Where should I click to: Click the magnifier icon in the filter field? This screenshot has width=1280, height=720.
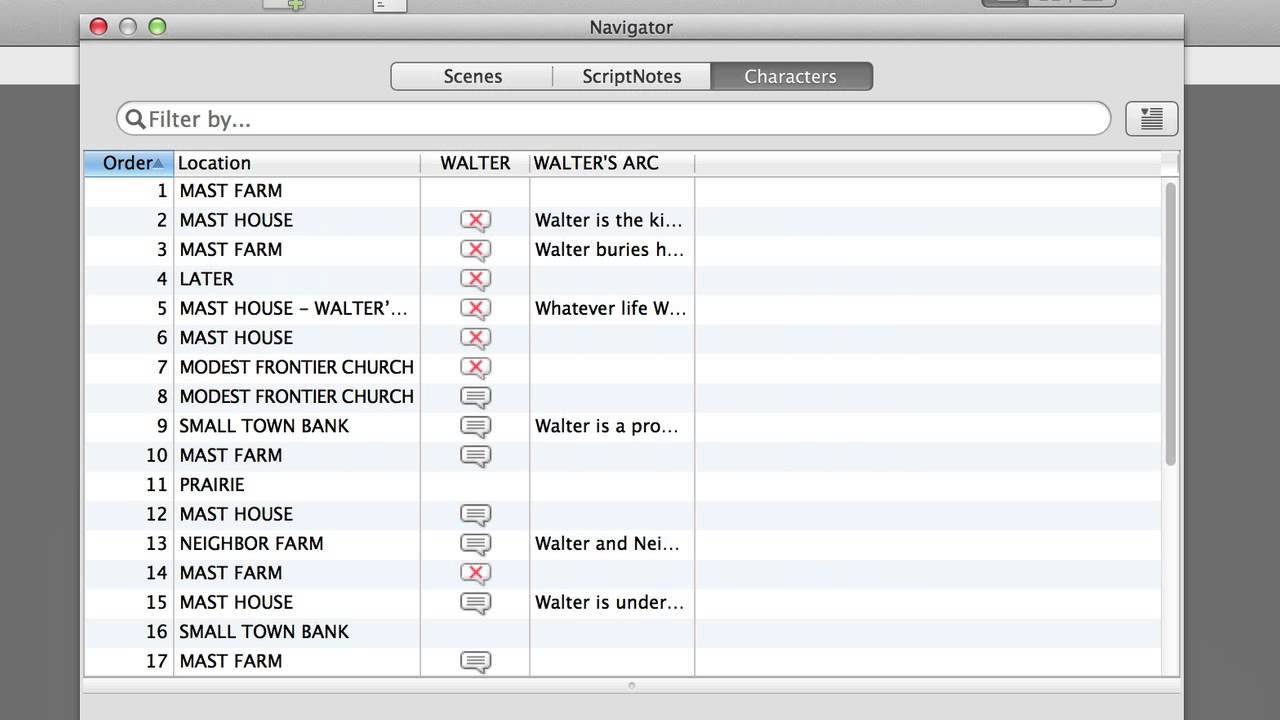(x=135, y=120)
